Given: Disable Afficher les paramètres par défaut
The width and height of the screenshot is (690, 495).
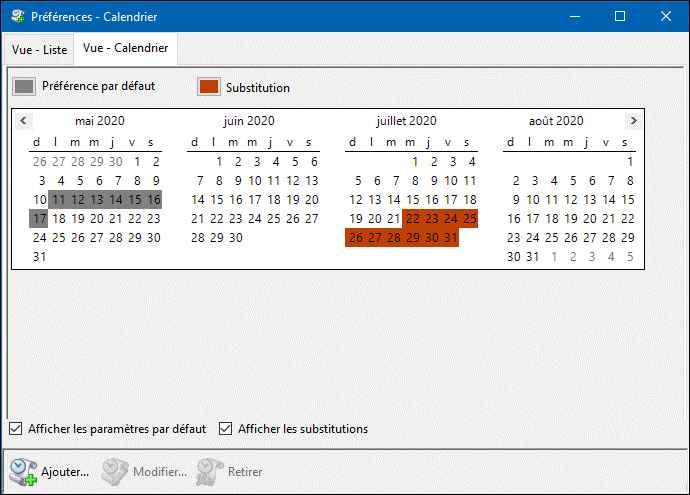Looking at the screenshot, I should pyautogui.click(x=16, y=429).
